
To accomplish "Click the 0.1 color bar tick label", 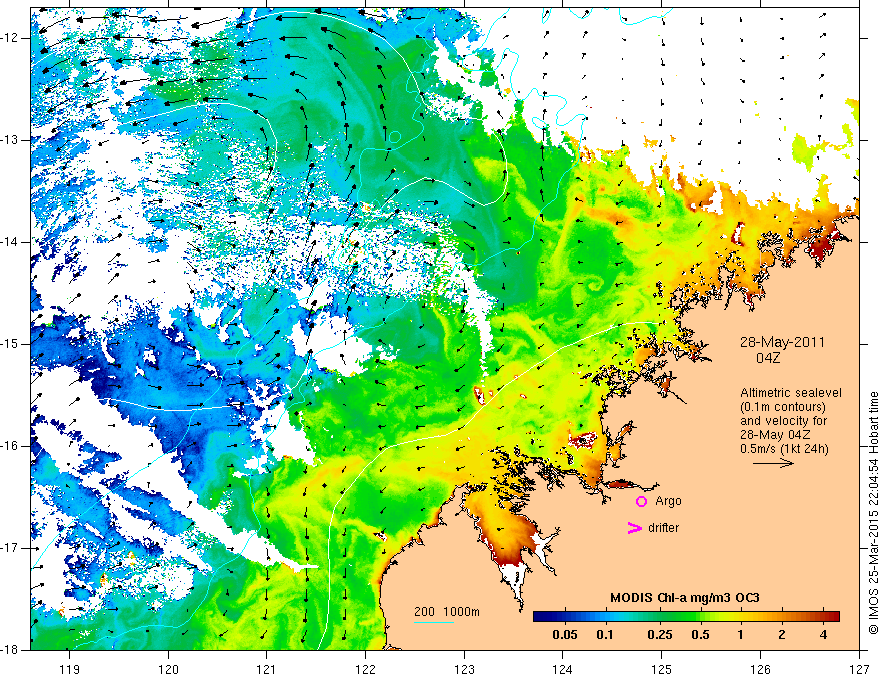I will (x=604, y=635).
